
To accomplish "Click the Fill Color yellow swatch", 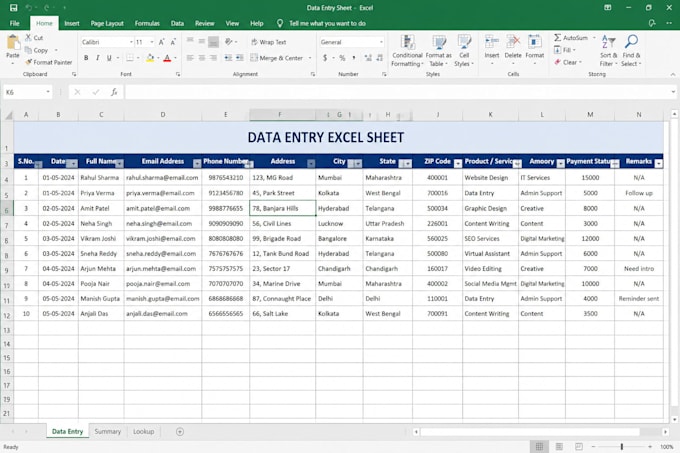I will click(150, 58).
